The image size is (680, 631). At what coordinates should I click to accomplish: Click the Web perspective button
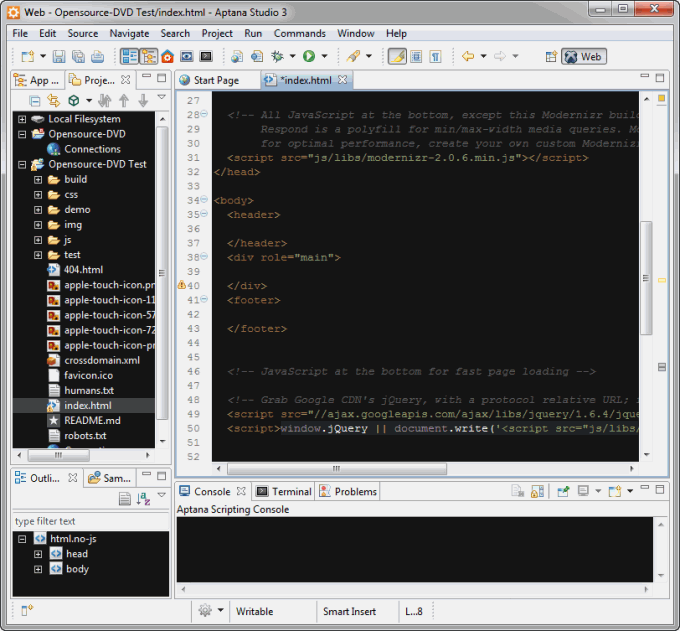coord(583,57)
